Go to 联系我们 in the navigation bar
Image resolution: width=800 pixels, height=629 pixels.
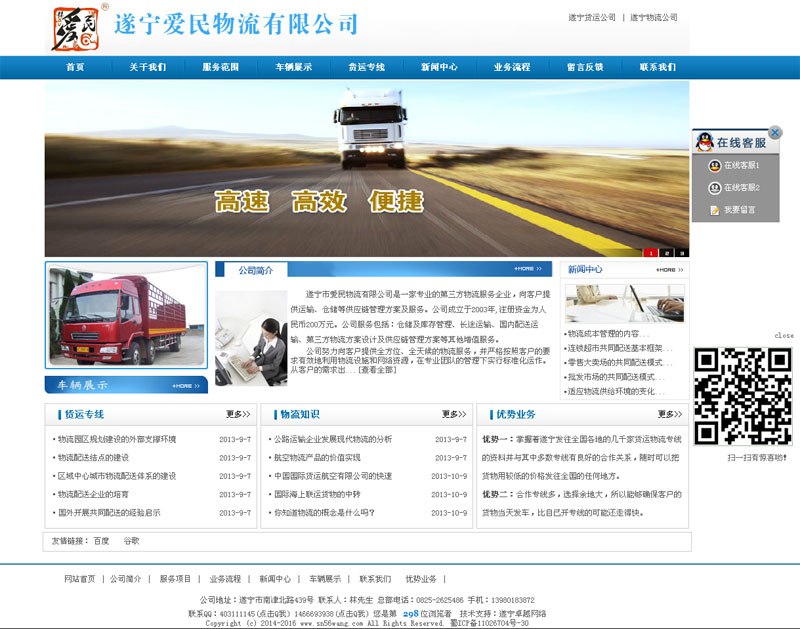coord(658,67)
